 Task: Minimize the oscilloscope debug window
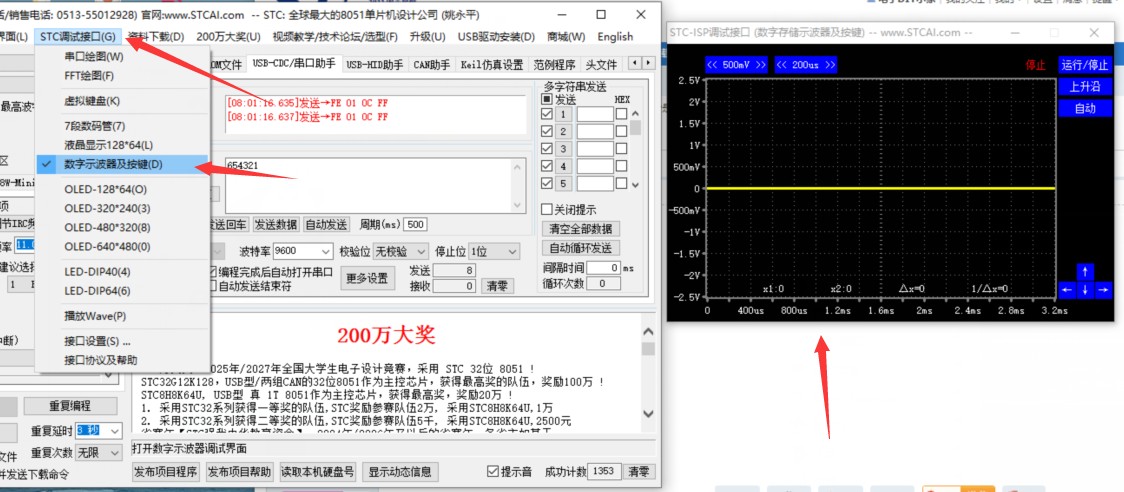coord(1017,32)
